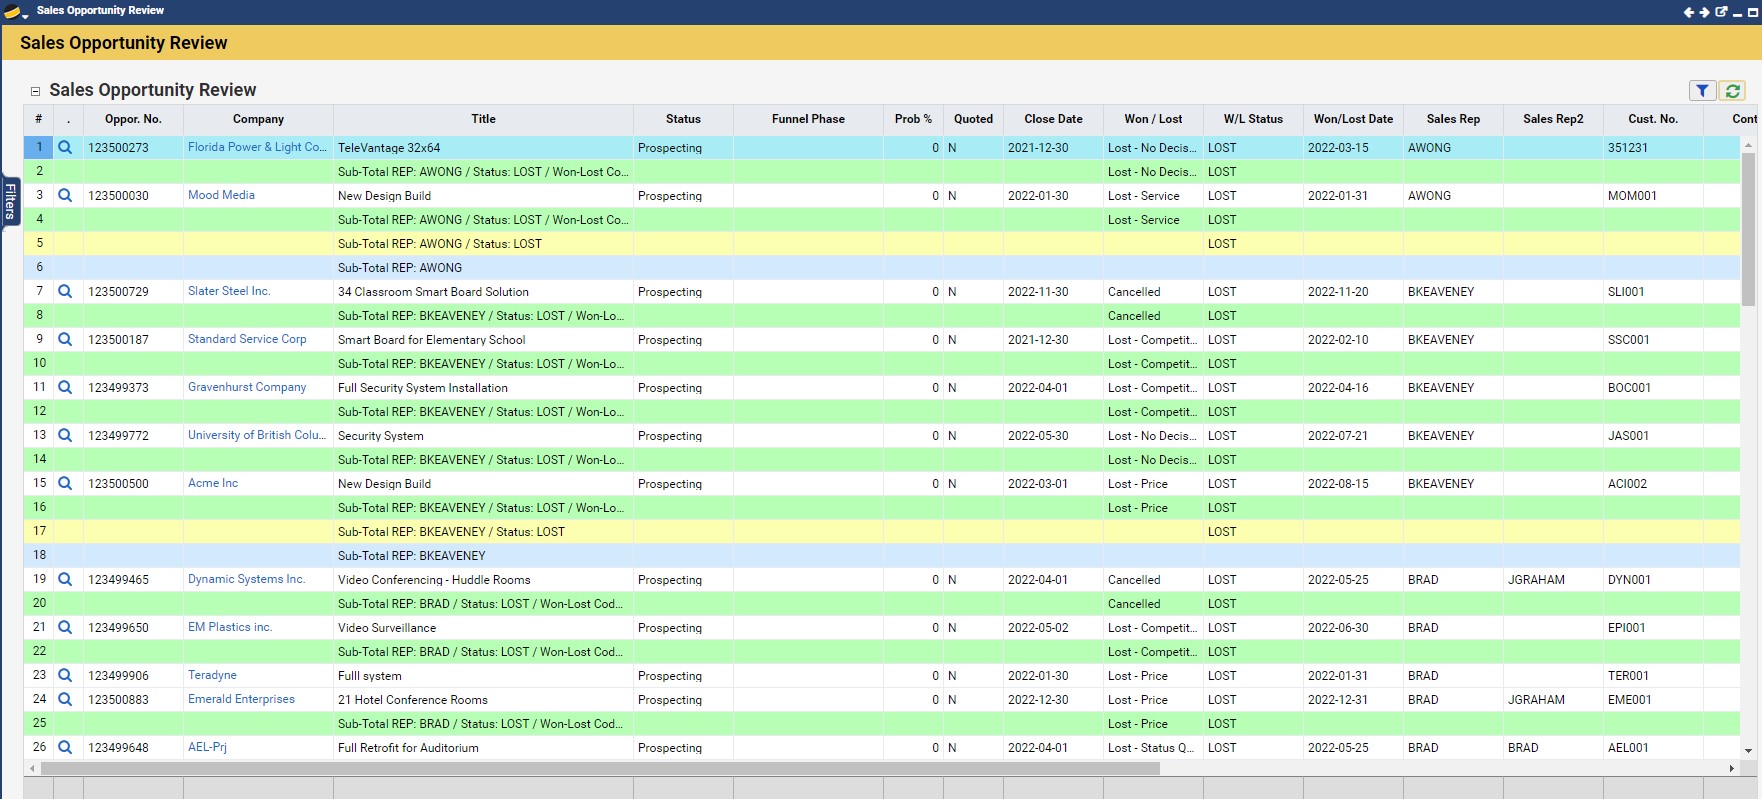
Task: Expand the Filters side panel tab
Action: (10, 200)
